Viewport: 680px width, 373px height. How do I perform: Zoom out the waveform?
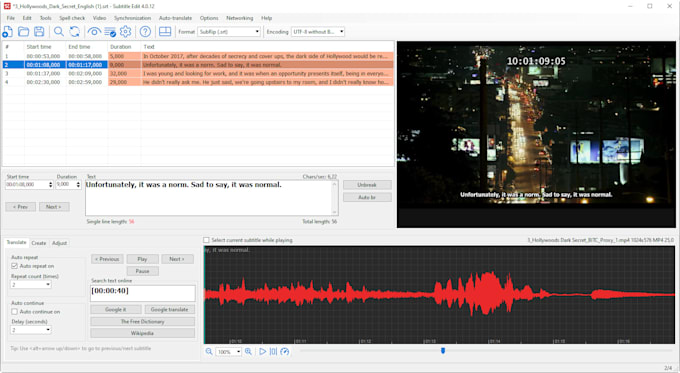coord(209,351)
